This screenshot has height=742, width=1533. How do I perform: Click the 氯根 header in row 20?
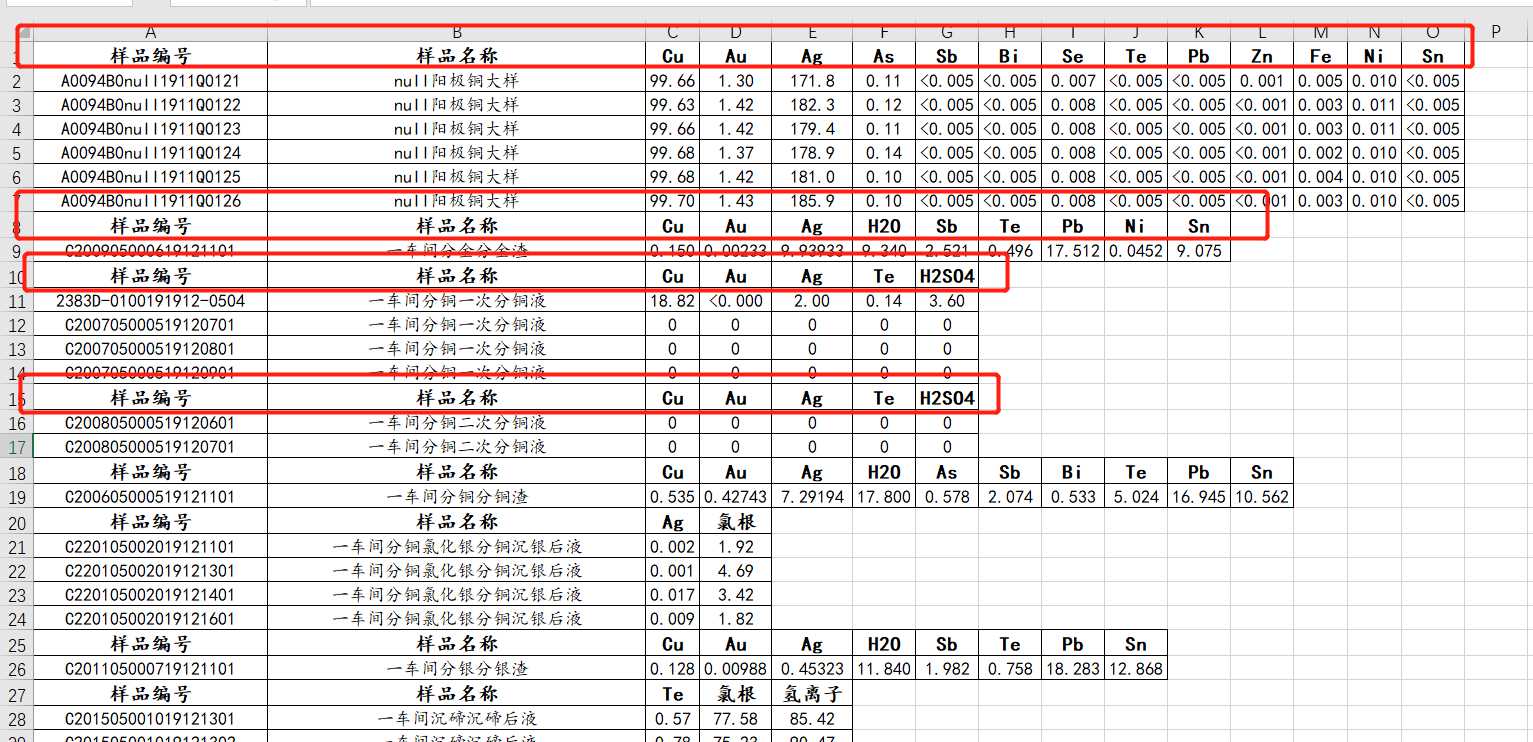[x=736, y=522]
